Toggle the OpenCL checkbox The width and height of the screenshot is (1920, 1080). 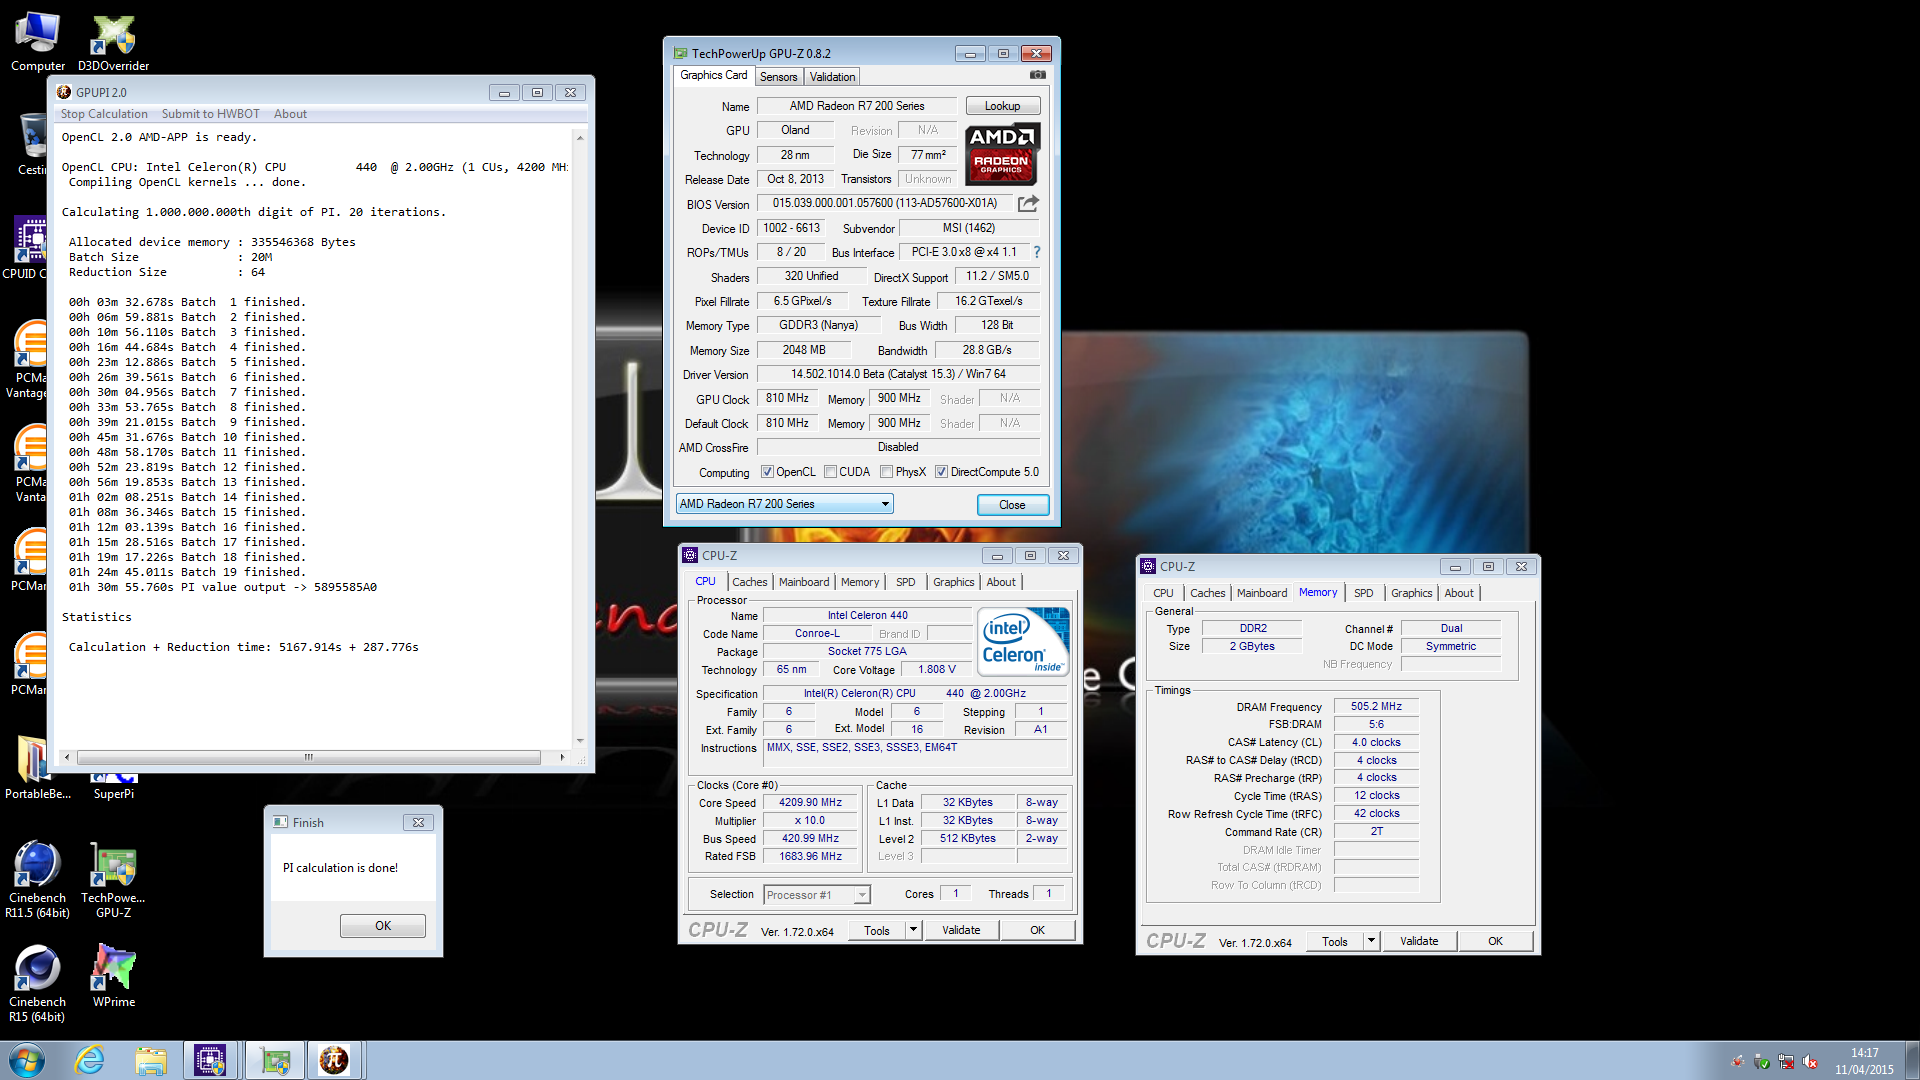click(x=767, y=472)
